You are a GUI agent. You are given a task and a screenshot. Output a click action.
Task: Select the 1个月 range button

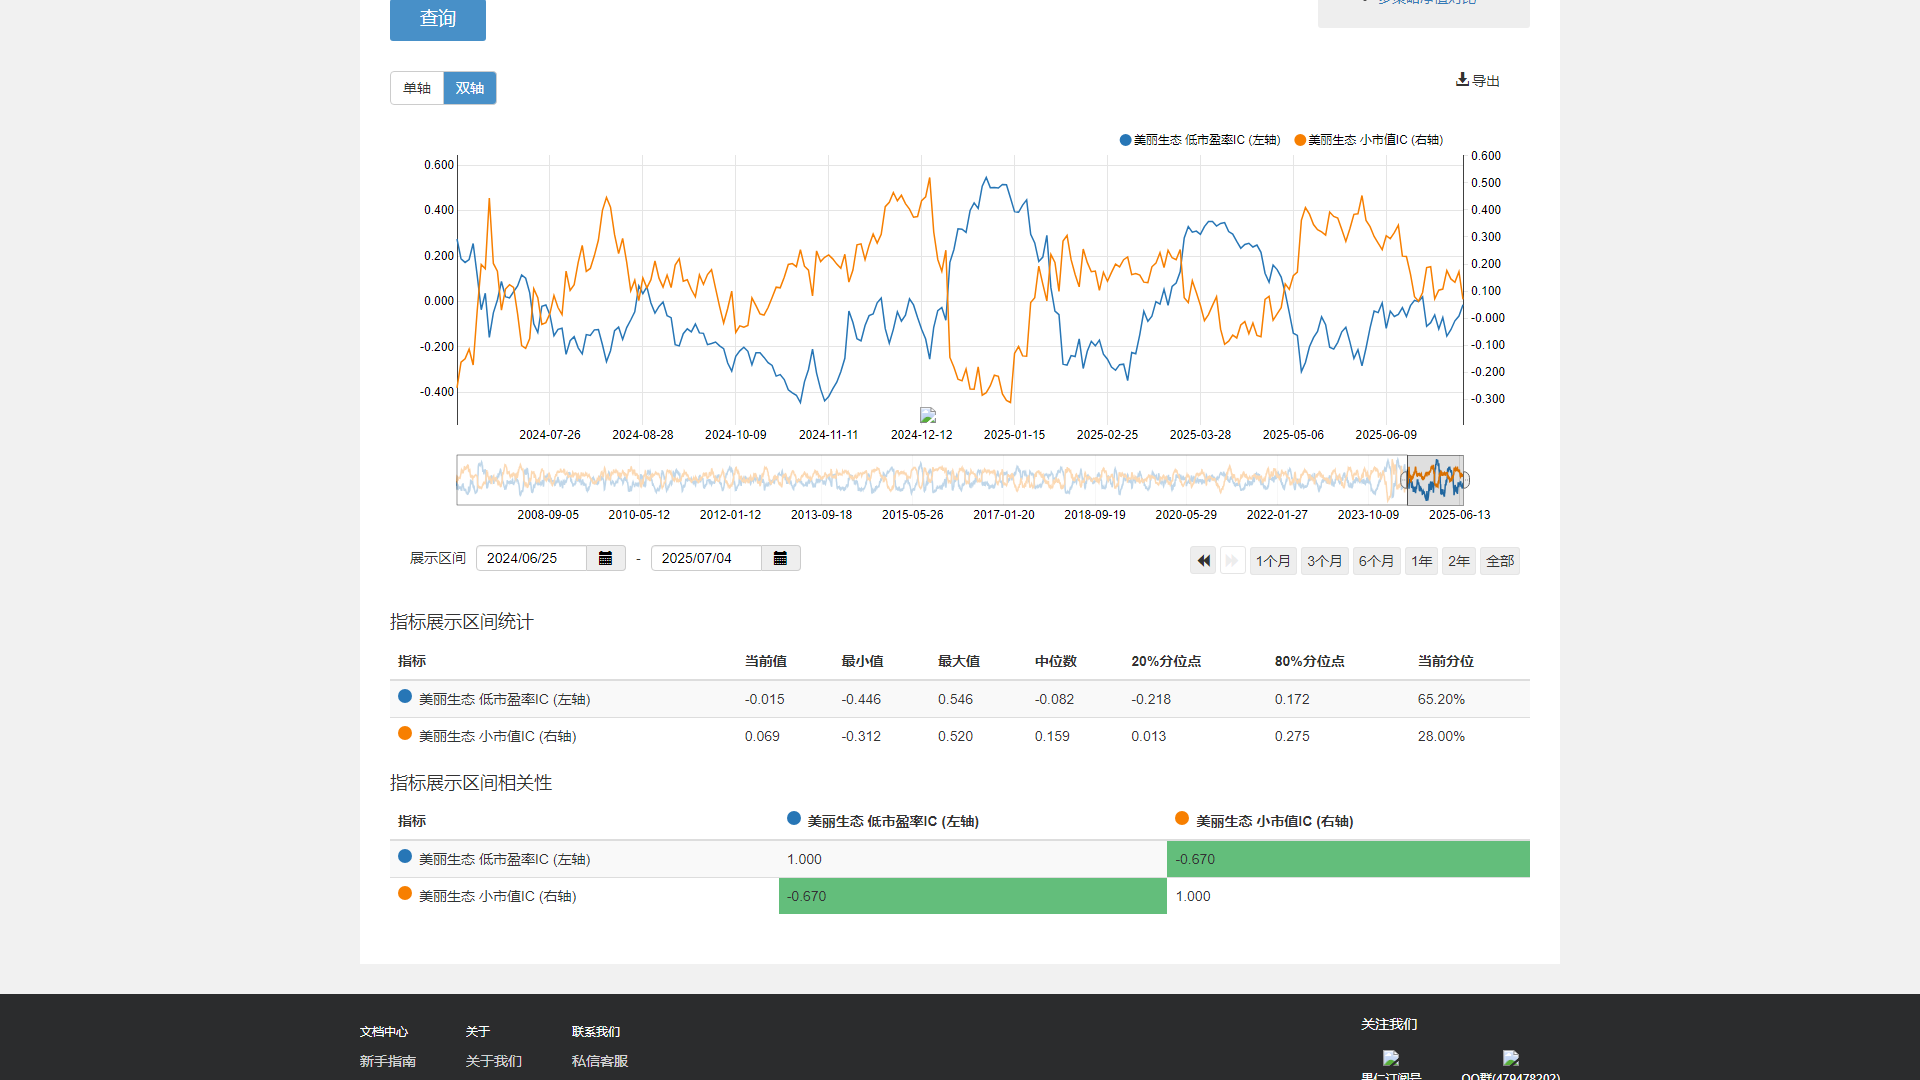[x=1273, y=561]
